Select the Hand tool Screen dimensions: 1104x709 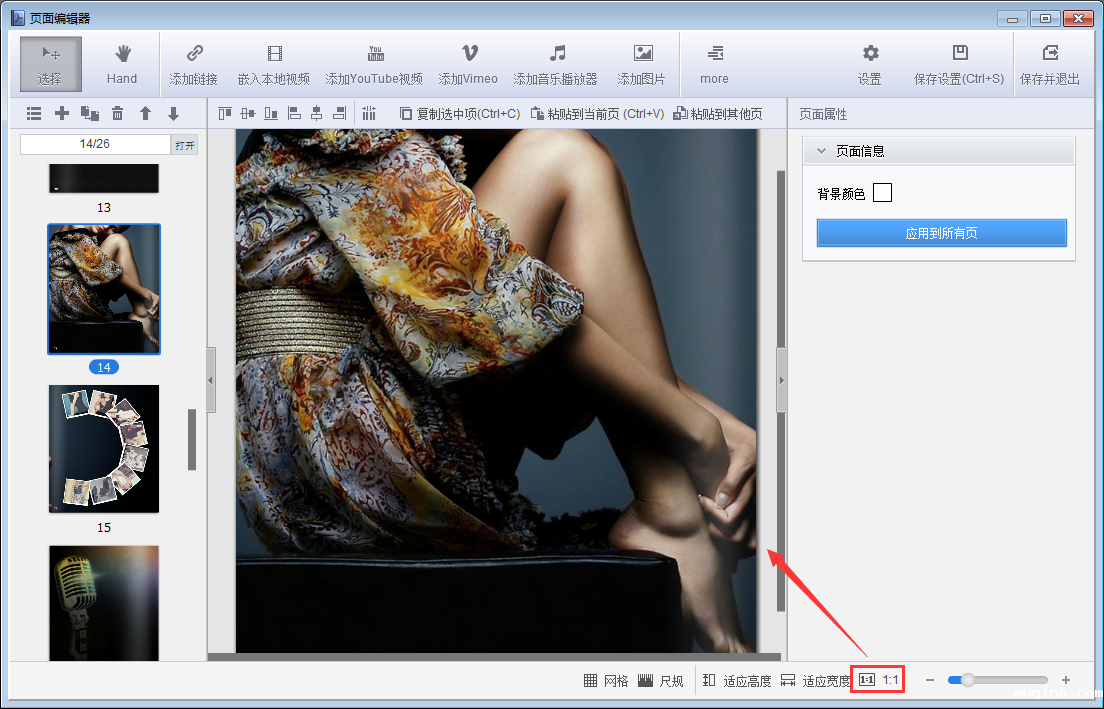click(x=122, y=64)
